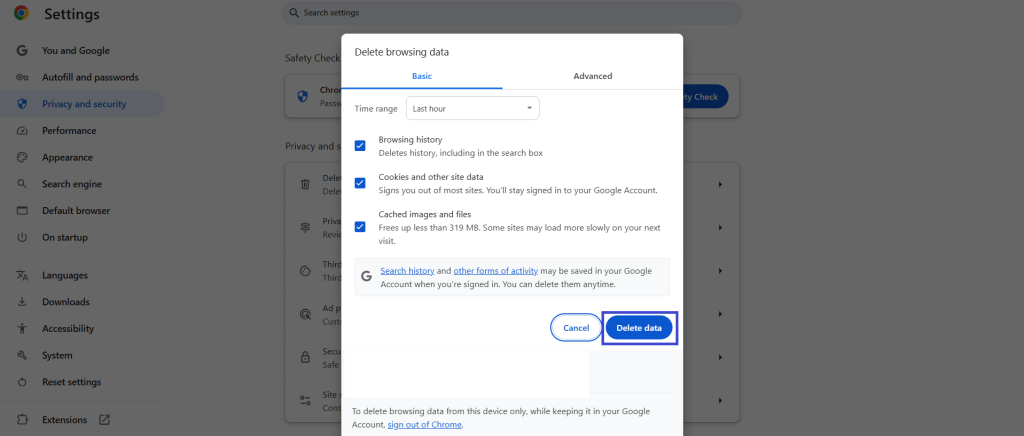Click the "Time range" label text
This screenshot has width=1024, height=436.
(x=376, y=109)
